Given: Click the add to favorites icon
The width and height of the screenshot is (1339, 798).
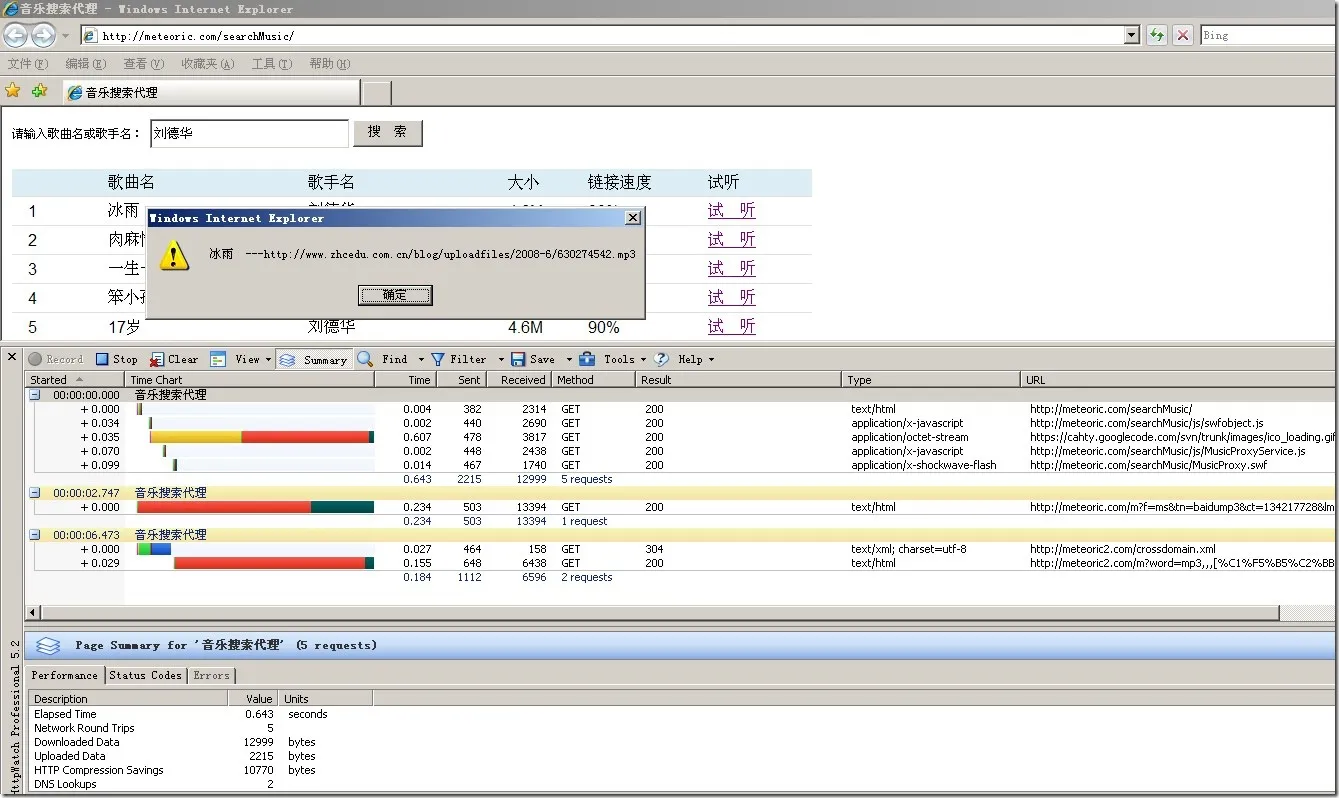Looking at the screenshot, I should (39, 91).
